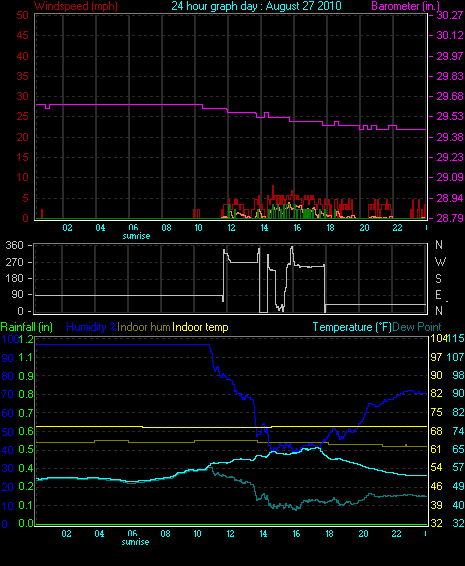Click wind direction axis value 360
The height and width of the screenshot is (566, 465).
point(14,245)
